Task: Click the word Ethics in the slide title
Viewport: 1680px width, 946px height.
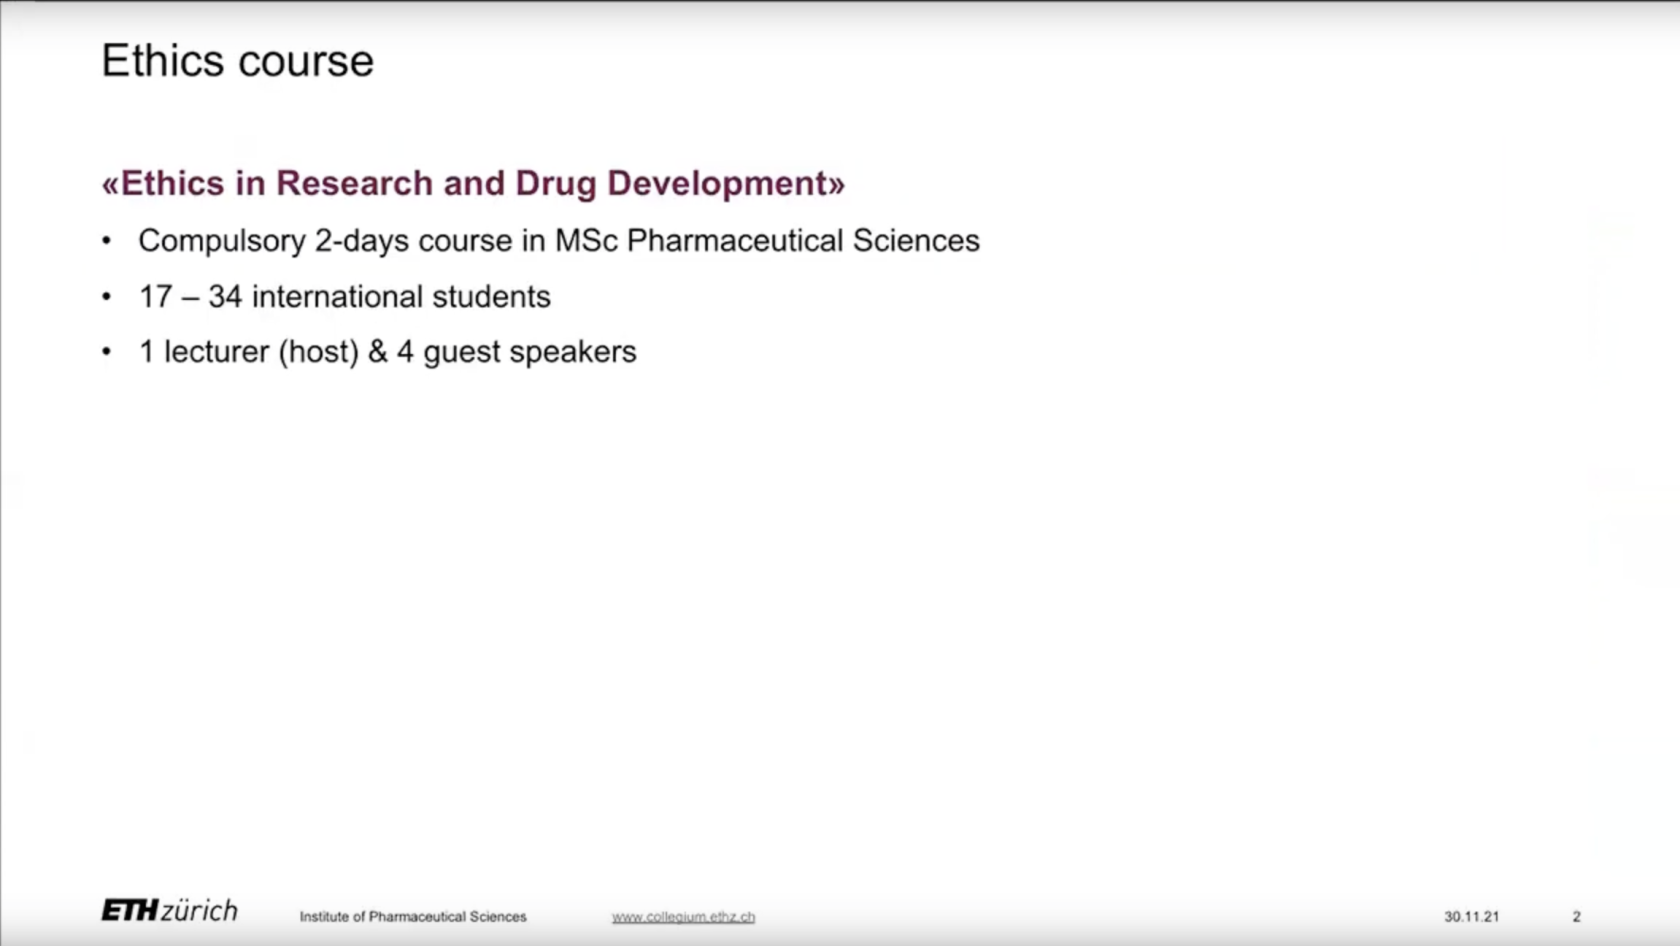Action: coord(163,61)
